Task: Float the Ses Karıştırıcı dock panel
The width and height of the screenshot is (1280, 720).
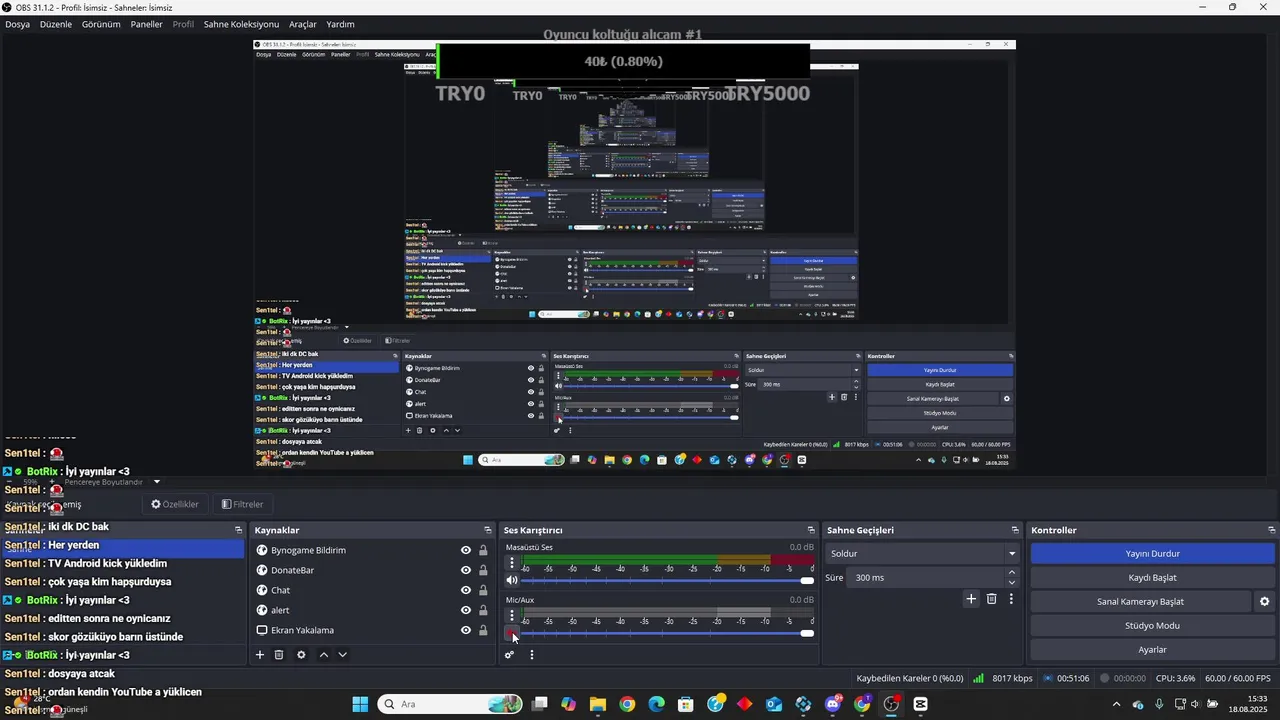Action: coord(811,530)
